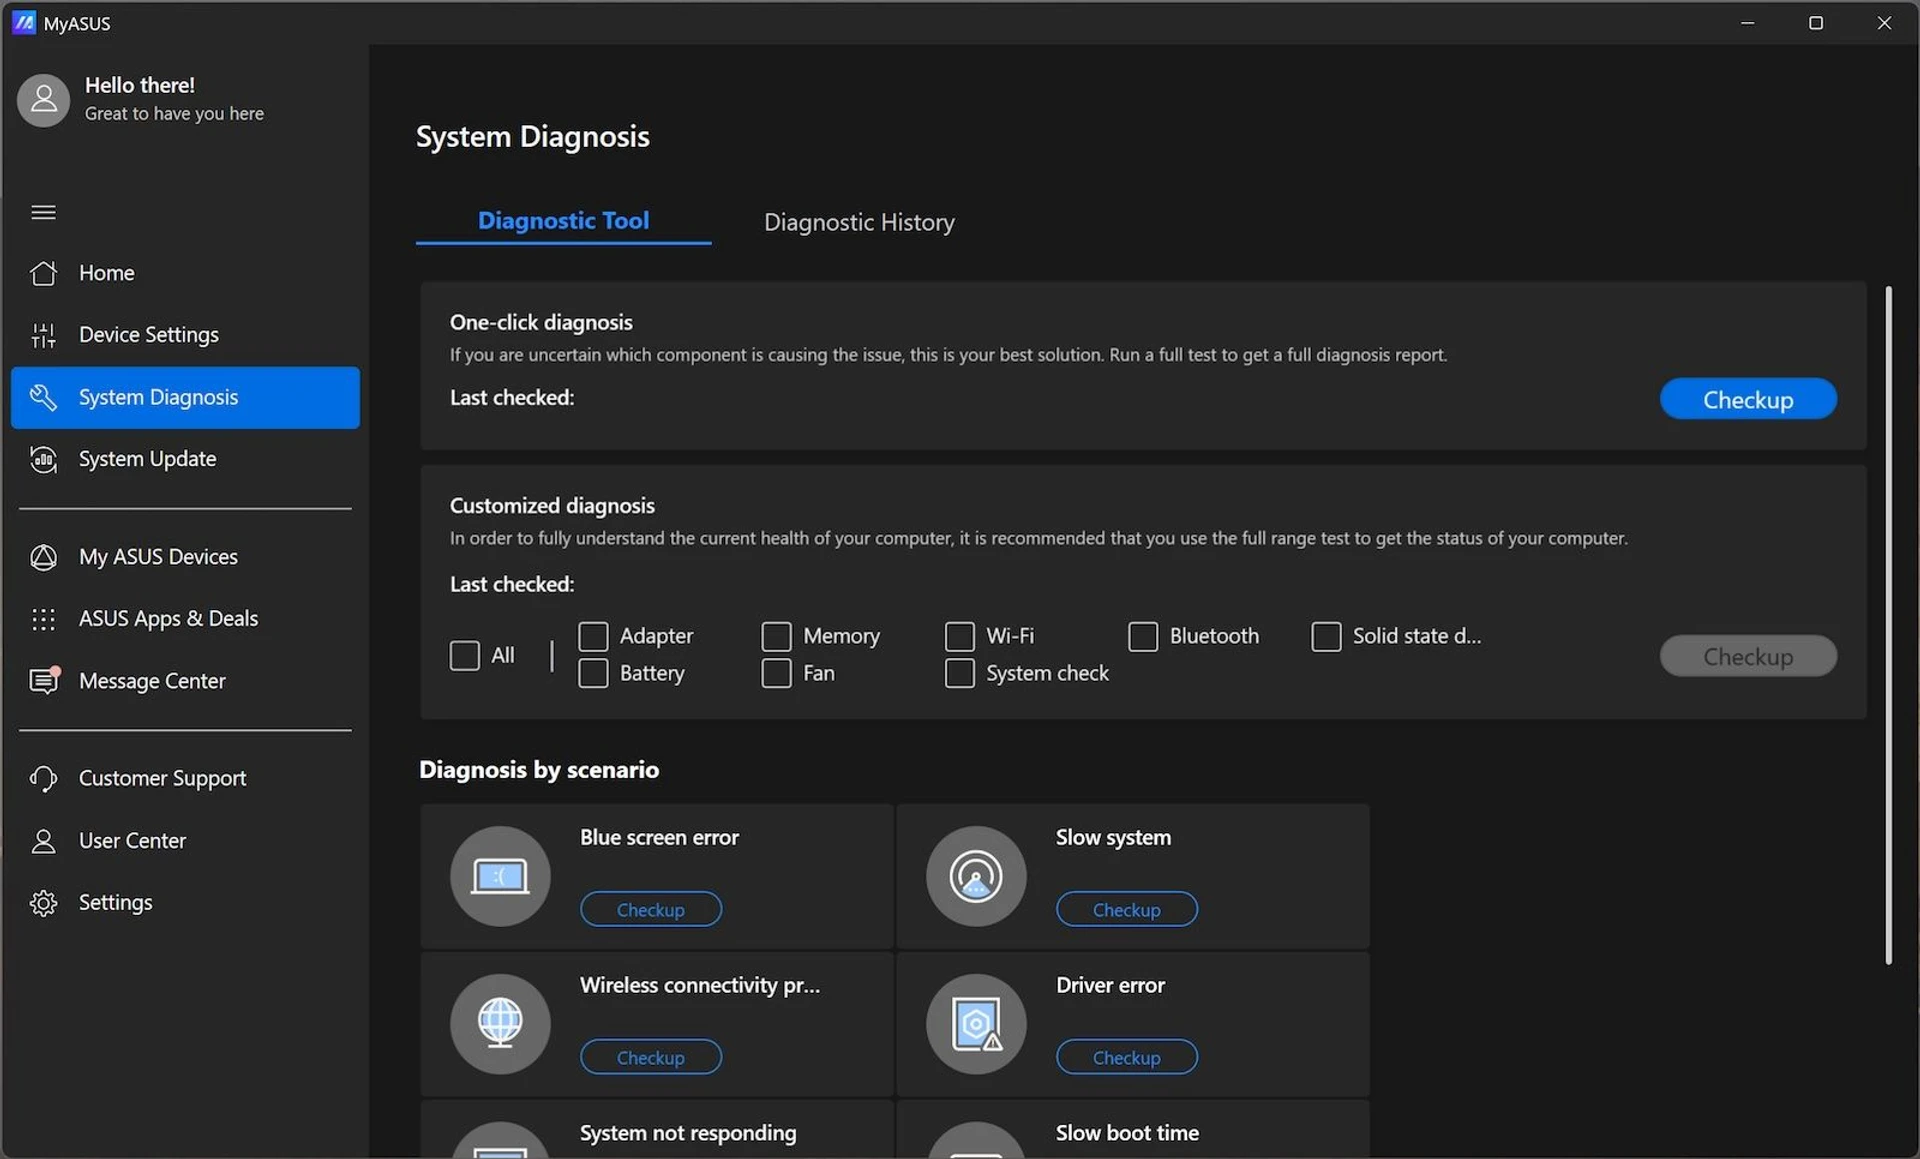This screenshot has height=1159, width=1920.
Task: Switch to the Diagnostic Tool tab
Action: (x=563, y=221)
